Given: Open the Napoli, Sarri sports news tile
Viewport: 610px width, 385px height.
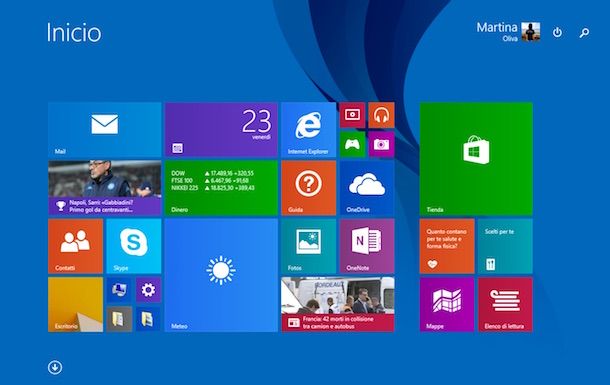Looking at the screenshot, I should (105, 188).
